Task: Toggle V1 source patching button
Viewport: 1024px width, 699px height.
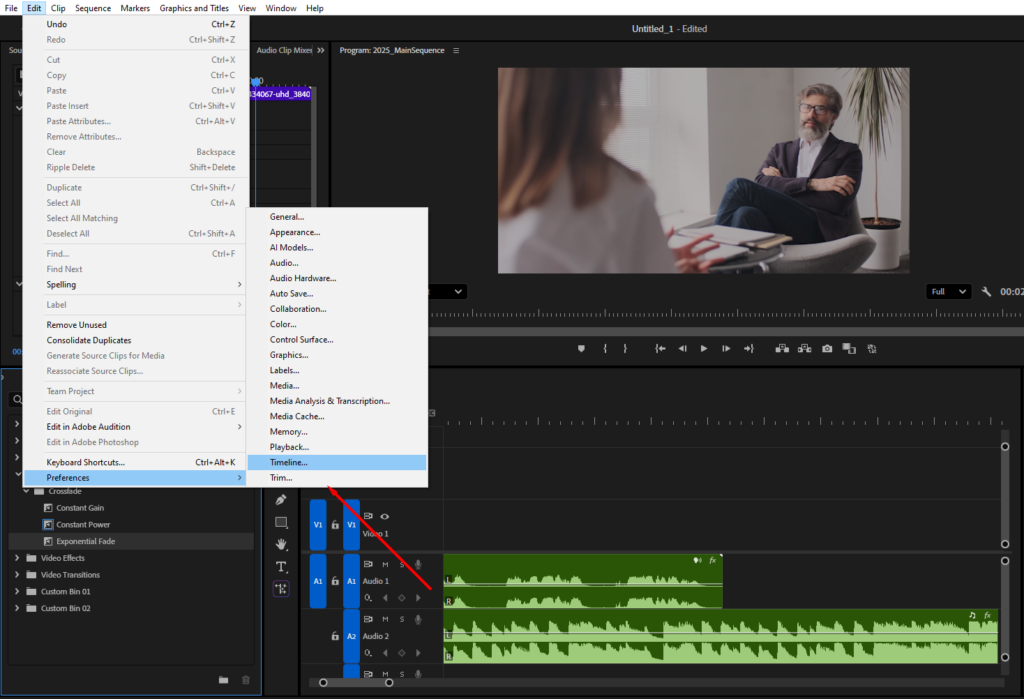Action: pyautogui.click(x=318, y=525)
